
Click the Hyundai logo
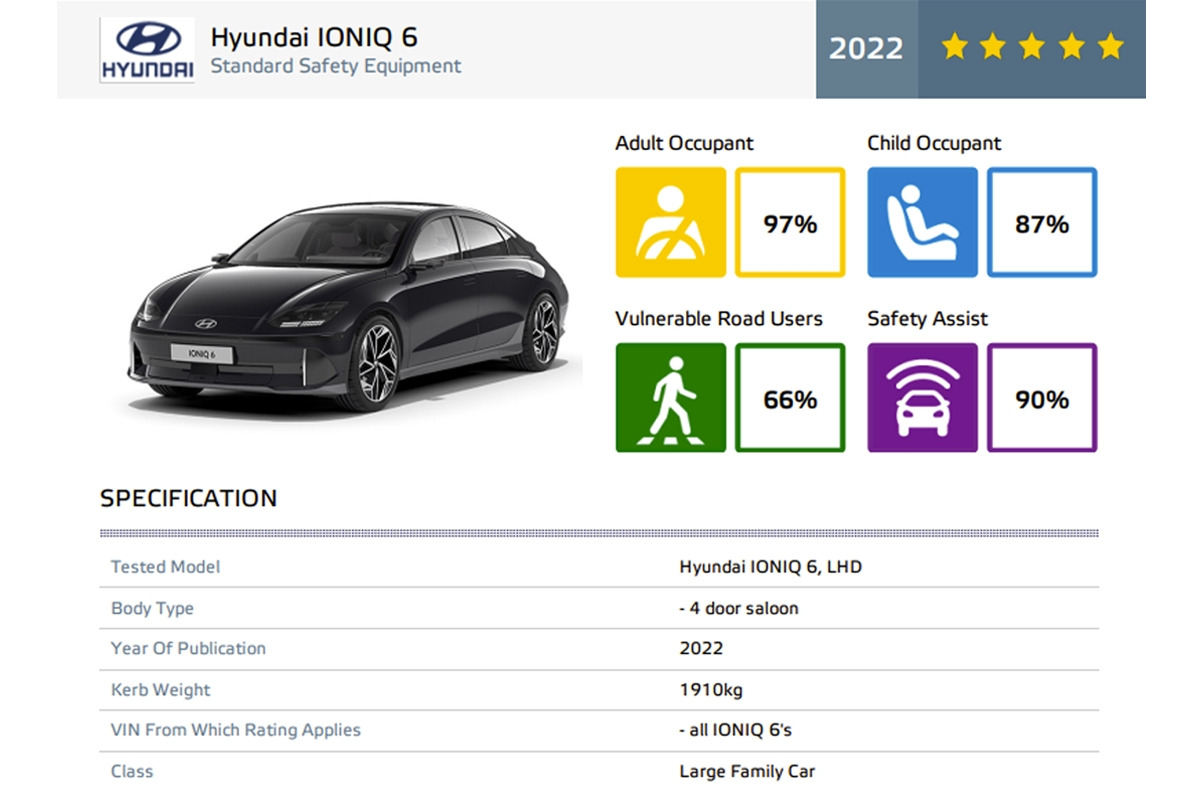pos(147,50)
